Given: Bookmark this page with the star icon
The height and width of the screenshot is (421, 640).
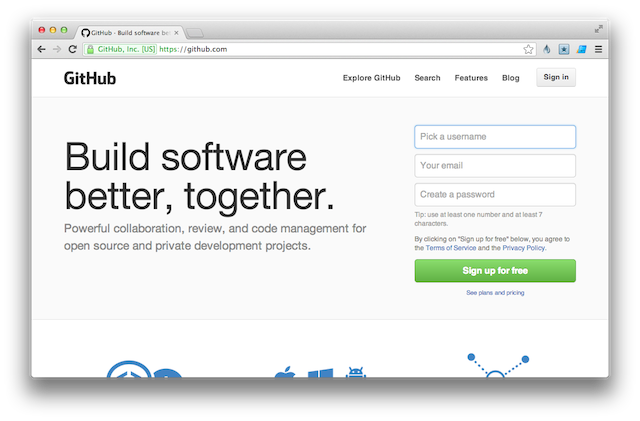Looking at the screenshot, I should pos(528,49).
